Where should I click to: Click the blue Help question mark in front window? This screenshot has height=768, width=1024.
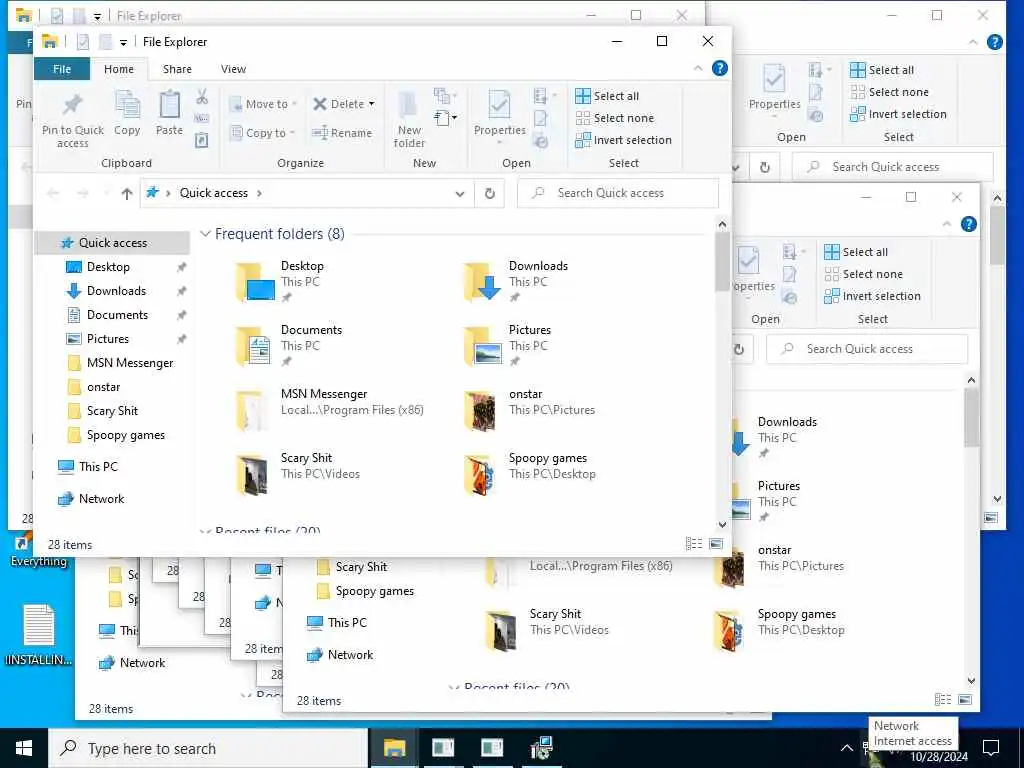tap(719, 69)
